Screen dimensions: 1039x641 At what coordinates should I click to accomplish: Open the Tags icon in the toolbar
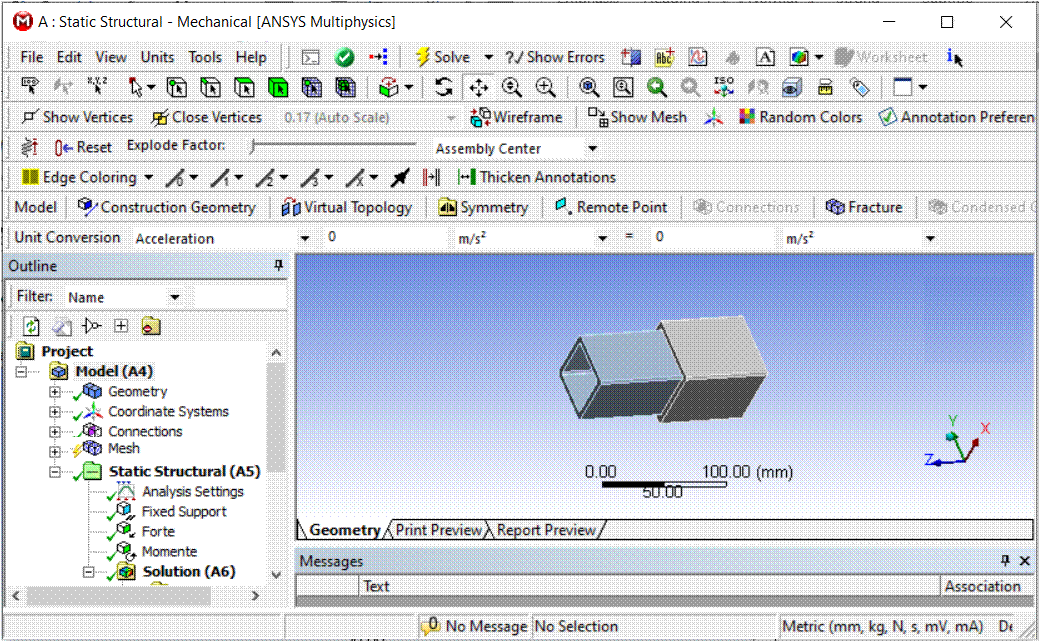pyautogui.click(x=859, y=87)
